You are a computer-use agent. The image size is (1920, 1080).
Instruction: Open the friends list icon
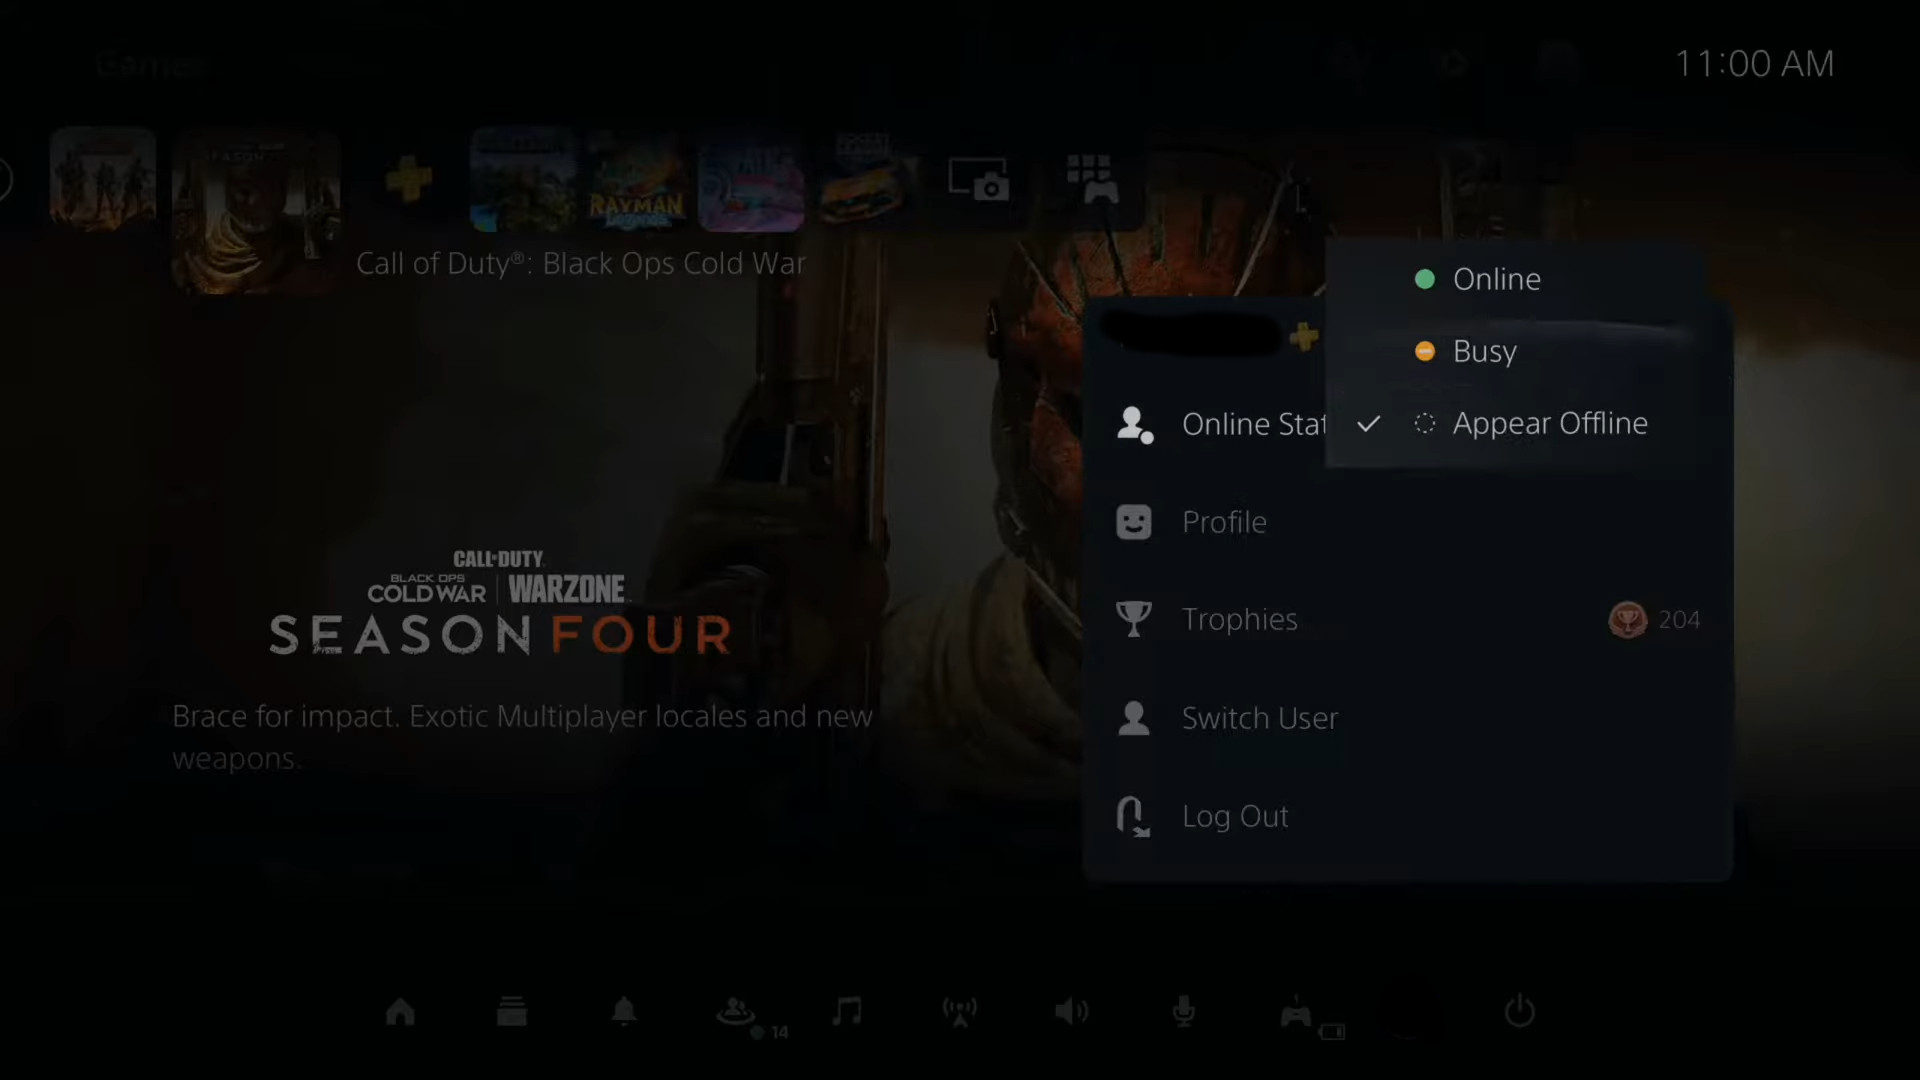[736, 1010]
